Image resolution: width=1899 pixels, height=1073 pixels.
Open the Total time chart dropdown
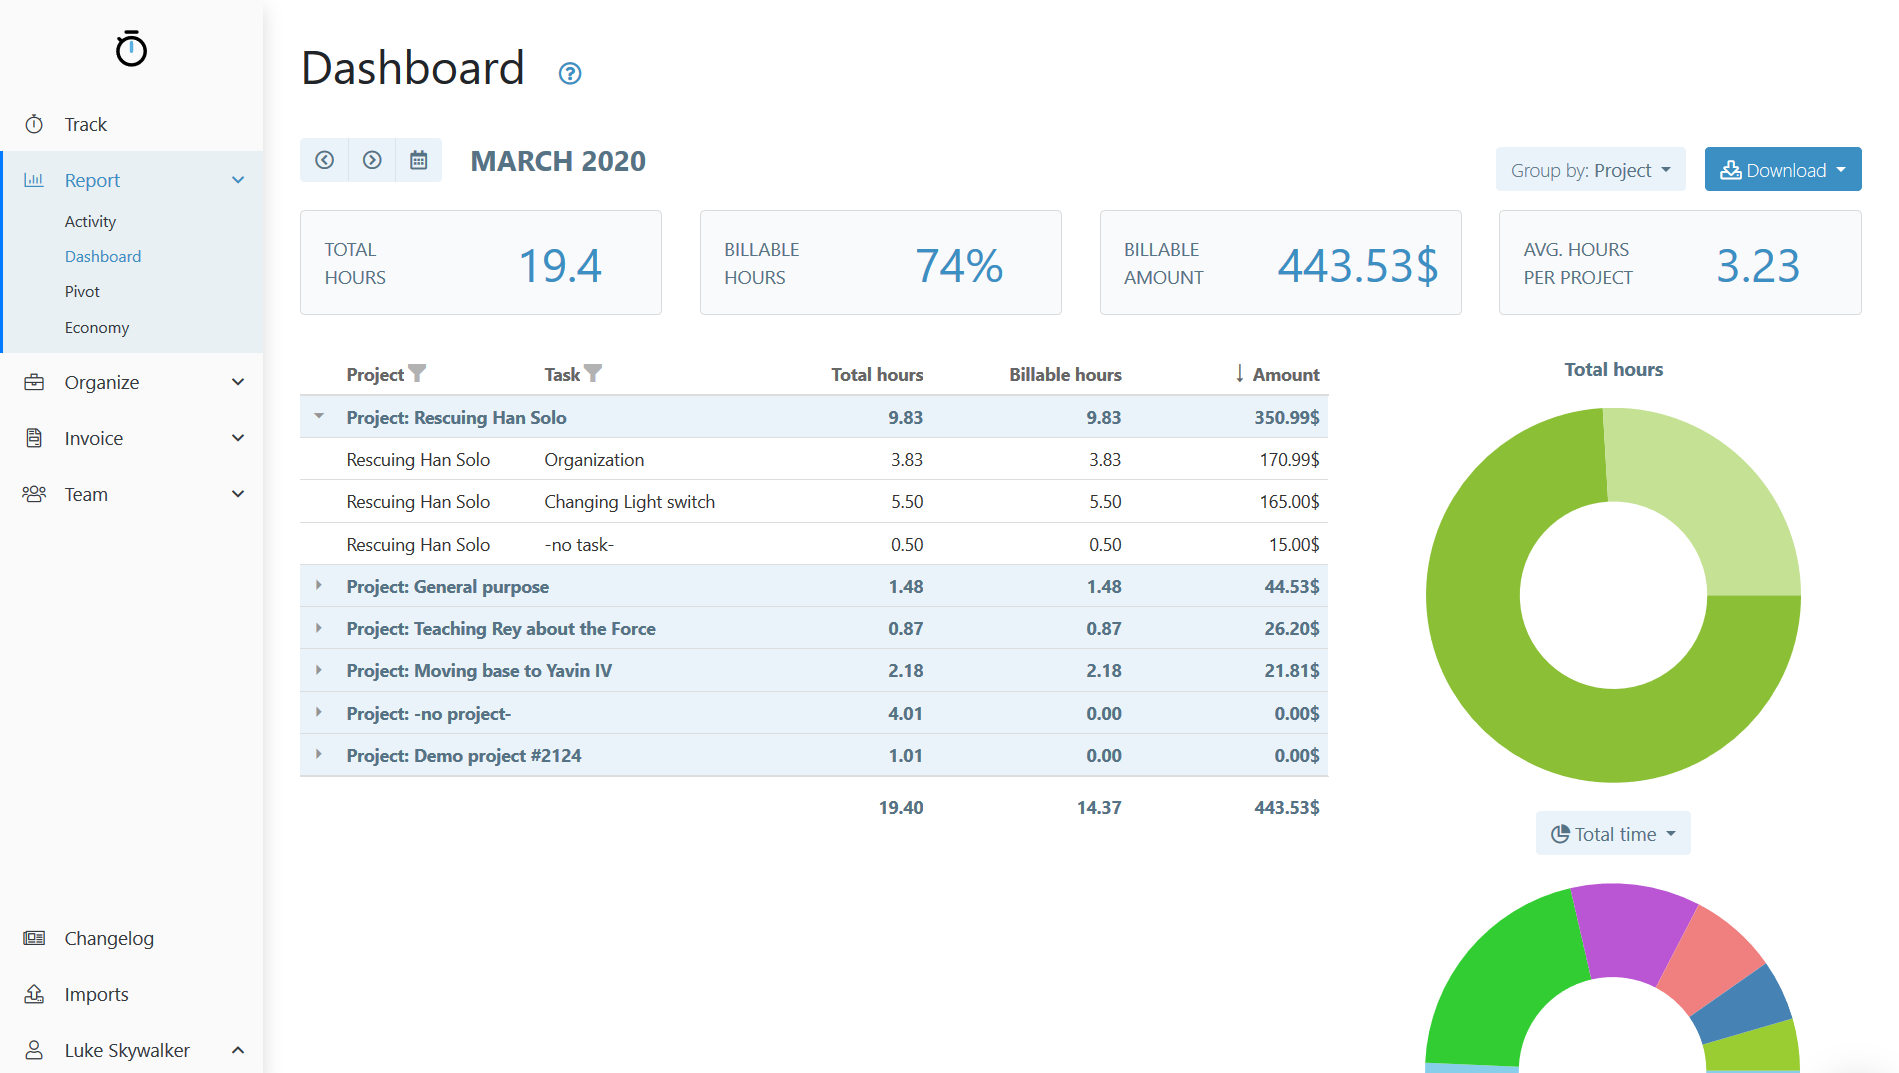click(x=1611, y=833)
